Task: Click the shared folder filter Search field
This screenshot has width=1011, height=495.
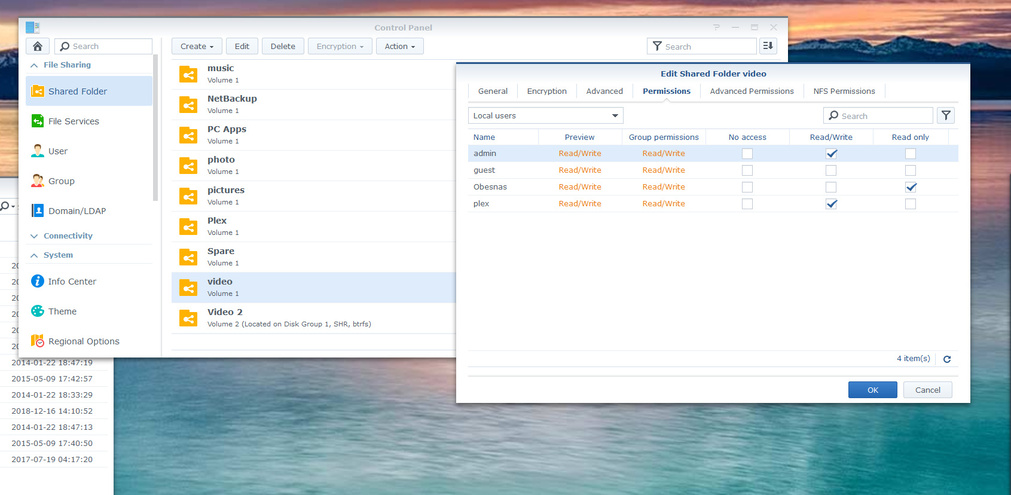Action: click(x=702, y=46)
